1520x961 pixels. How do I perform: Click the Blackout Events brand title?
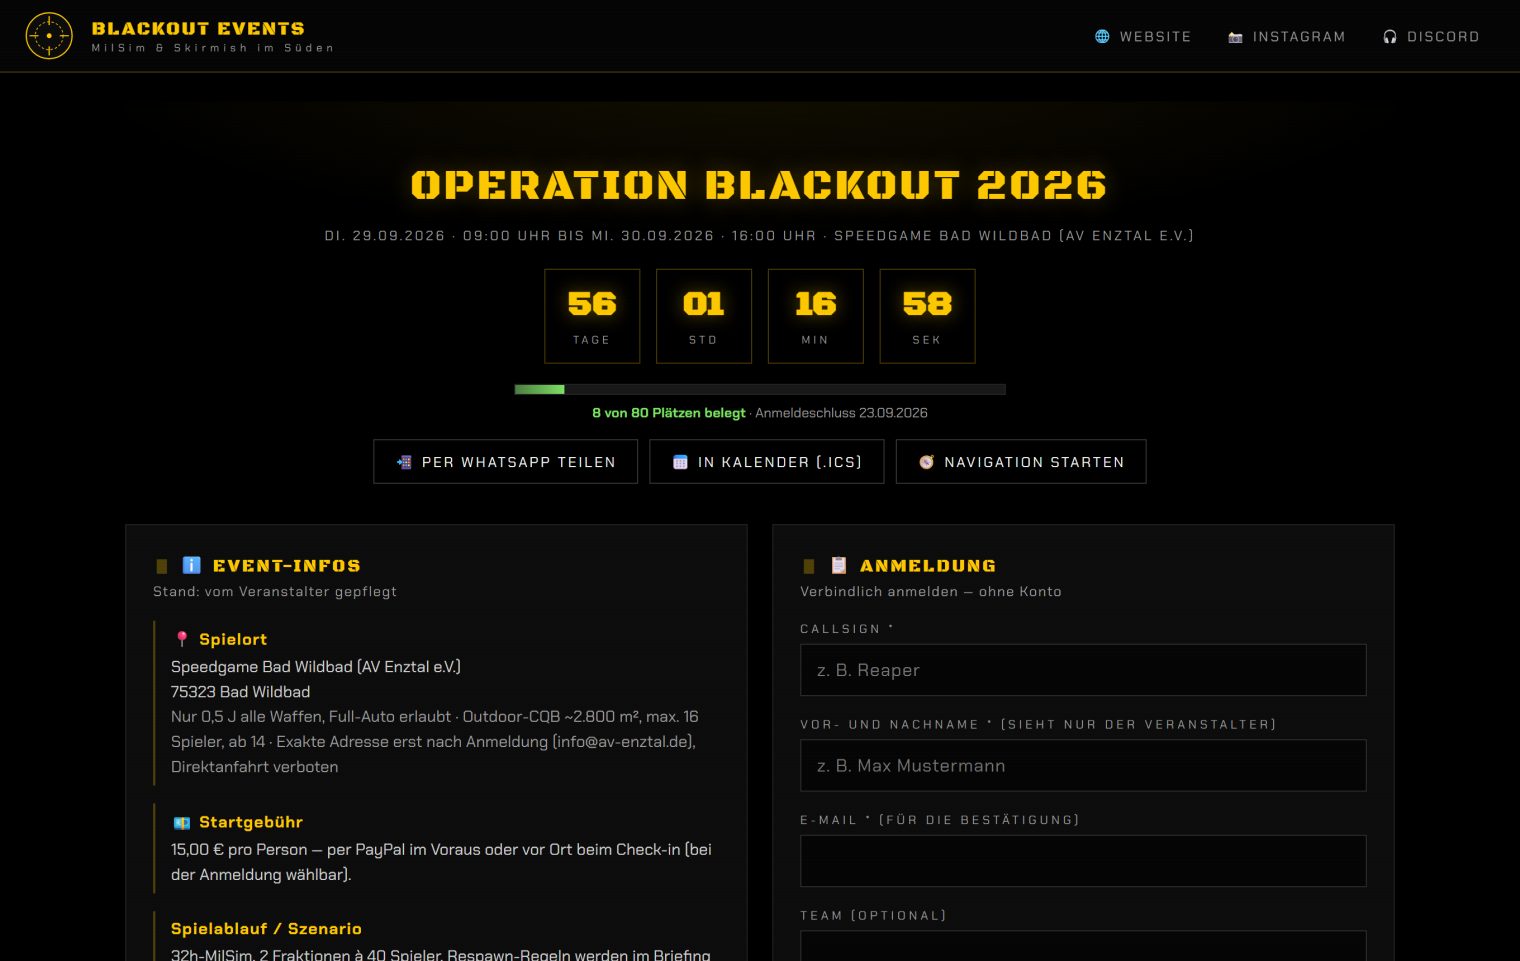coord(198,29)
